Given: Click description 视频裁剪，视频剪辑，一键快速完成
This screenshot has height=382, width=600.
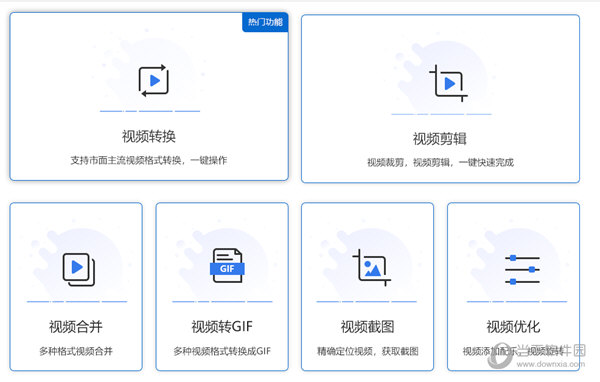Looking at the screenshot, I should click(x=440, y=162).
